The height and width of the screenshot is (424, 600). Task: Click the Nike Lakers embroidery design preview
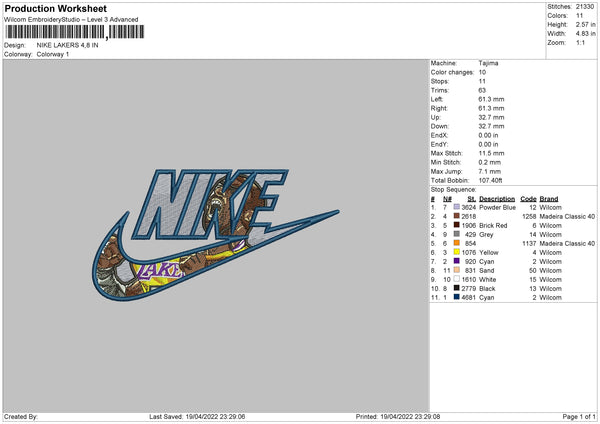(215, 235)
